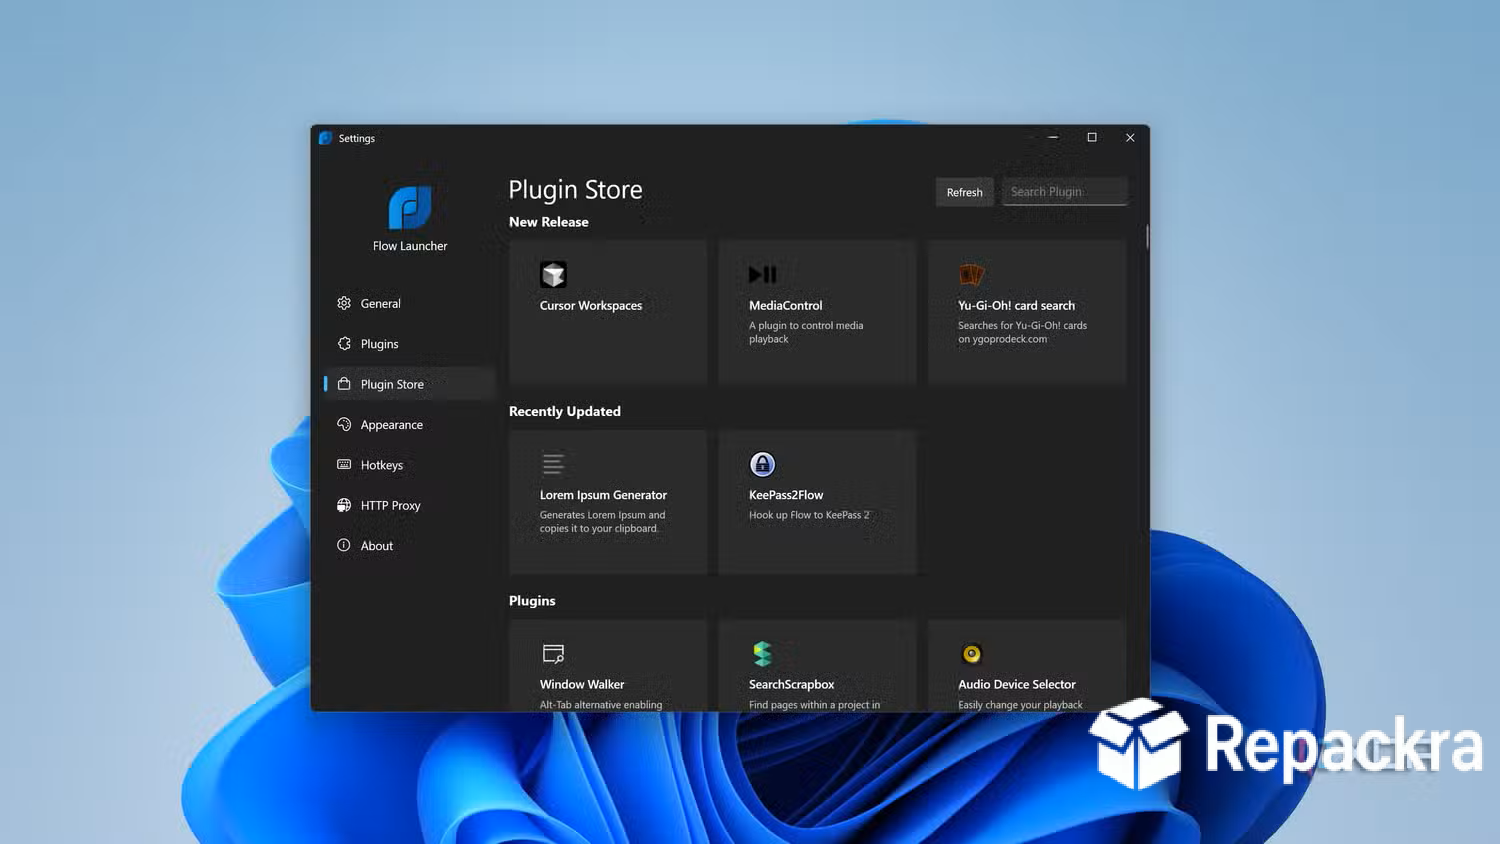Screen dimensions: 1500x844
Task: Click the Hotkeys keyboard icon
Action: [x=344, y=464]
